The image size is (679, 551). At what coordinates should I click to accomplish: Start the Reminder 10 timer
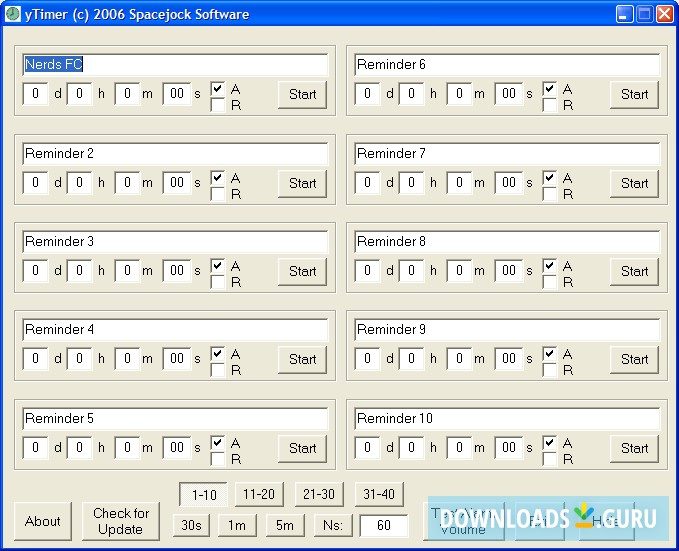coord(634,448)
